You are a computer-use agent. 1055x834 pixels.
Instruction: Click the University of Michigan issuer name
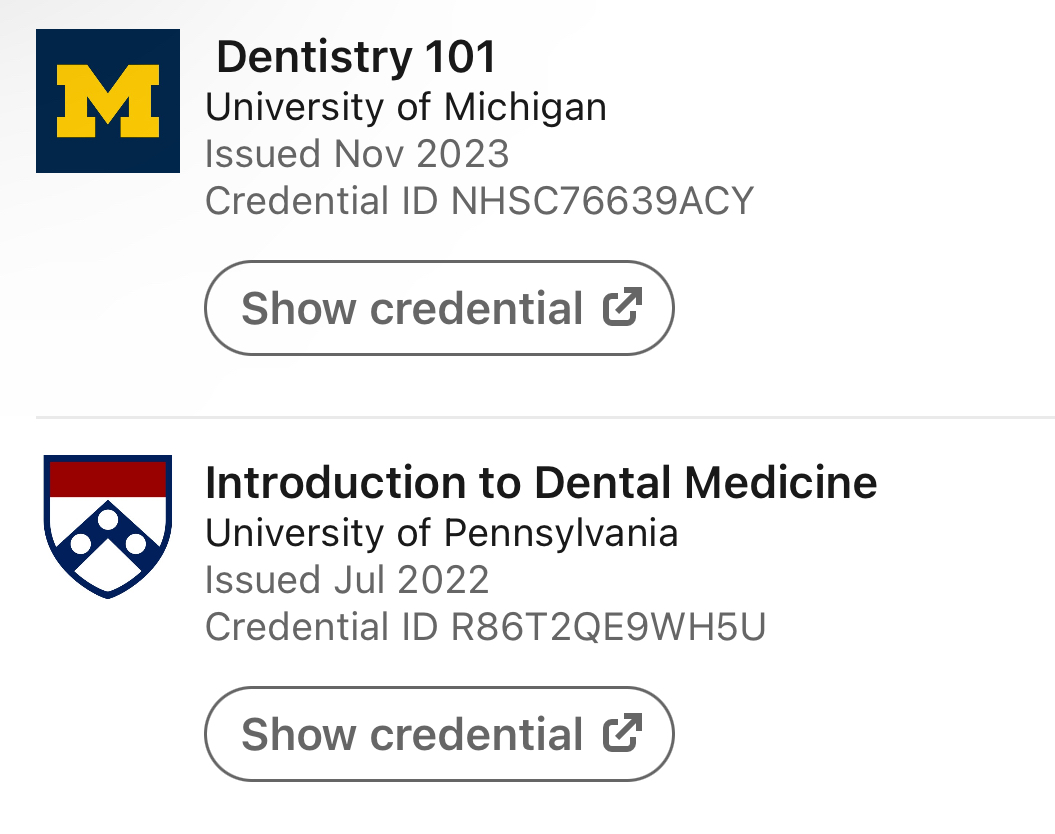click(406, 107)
